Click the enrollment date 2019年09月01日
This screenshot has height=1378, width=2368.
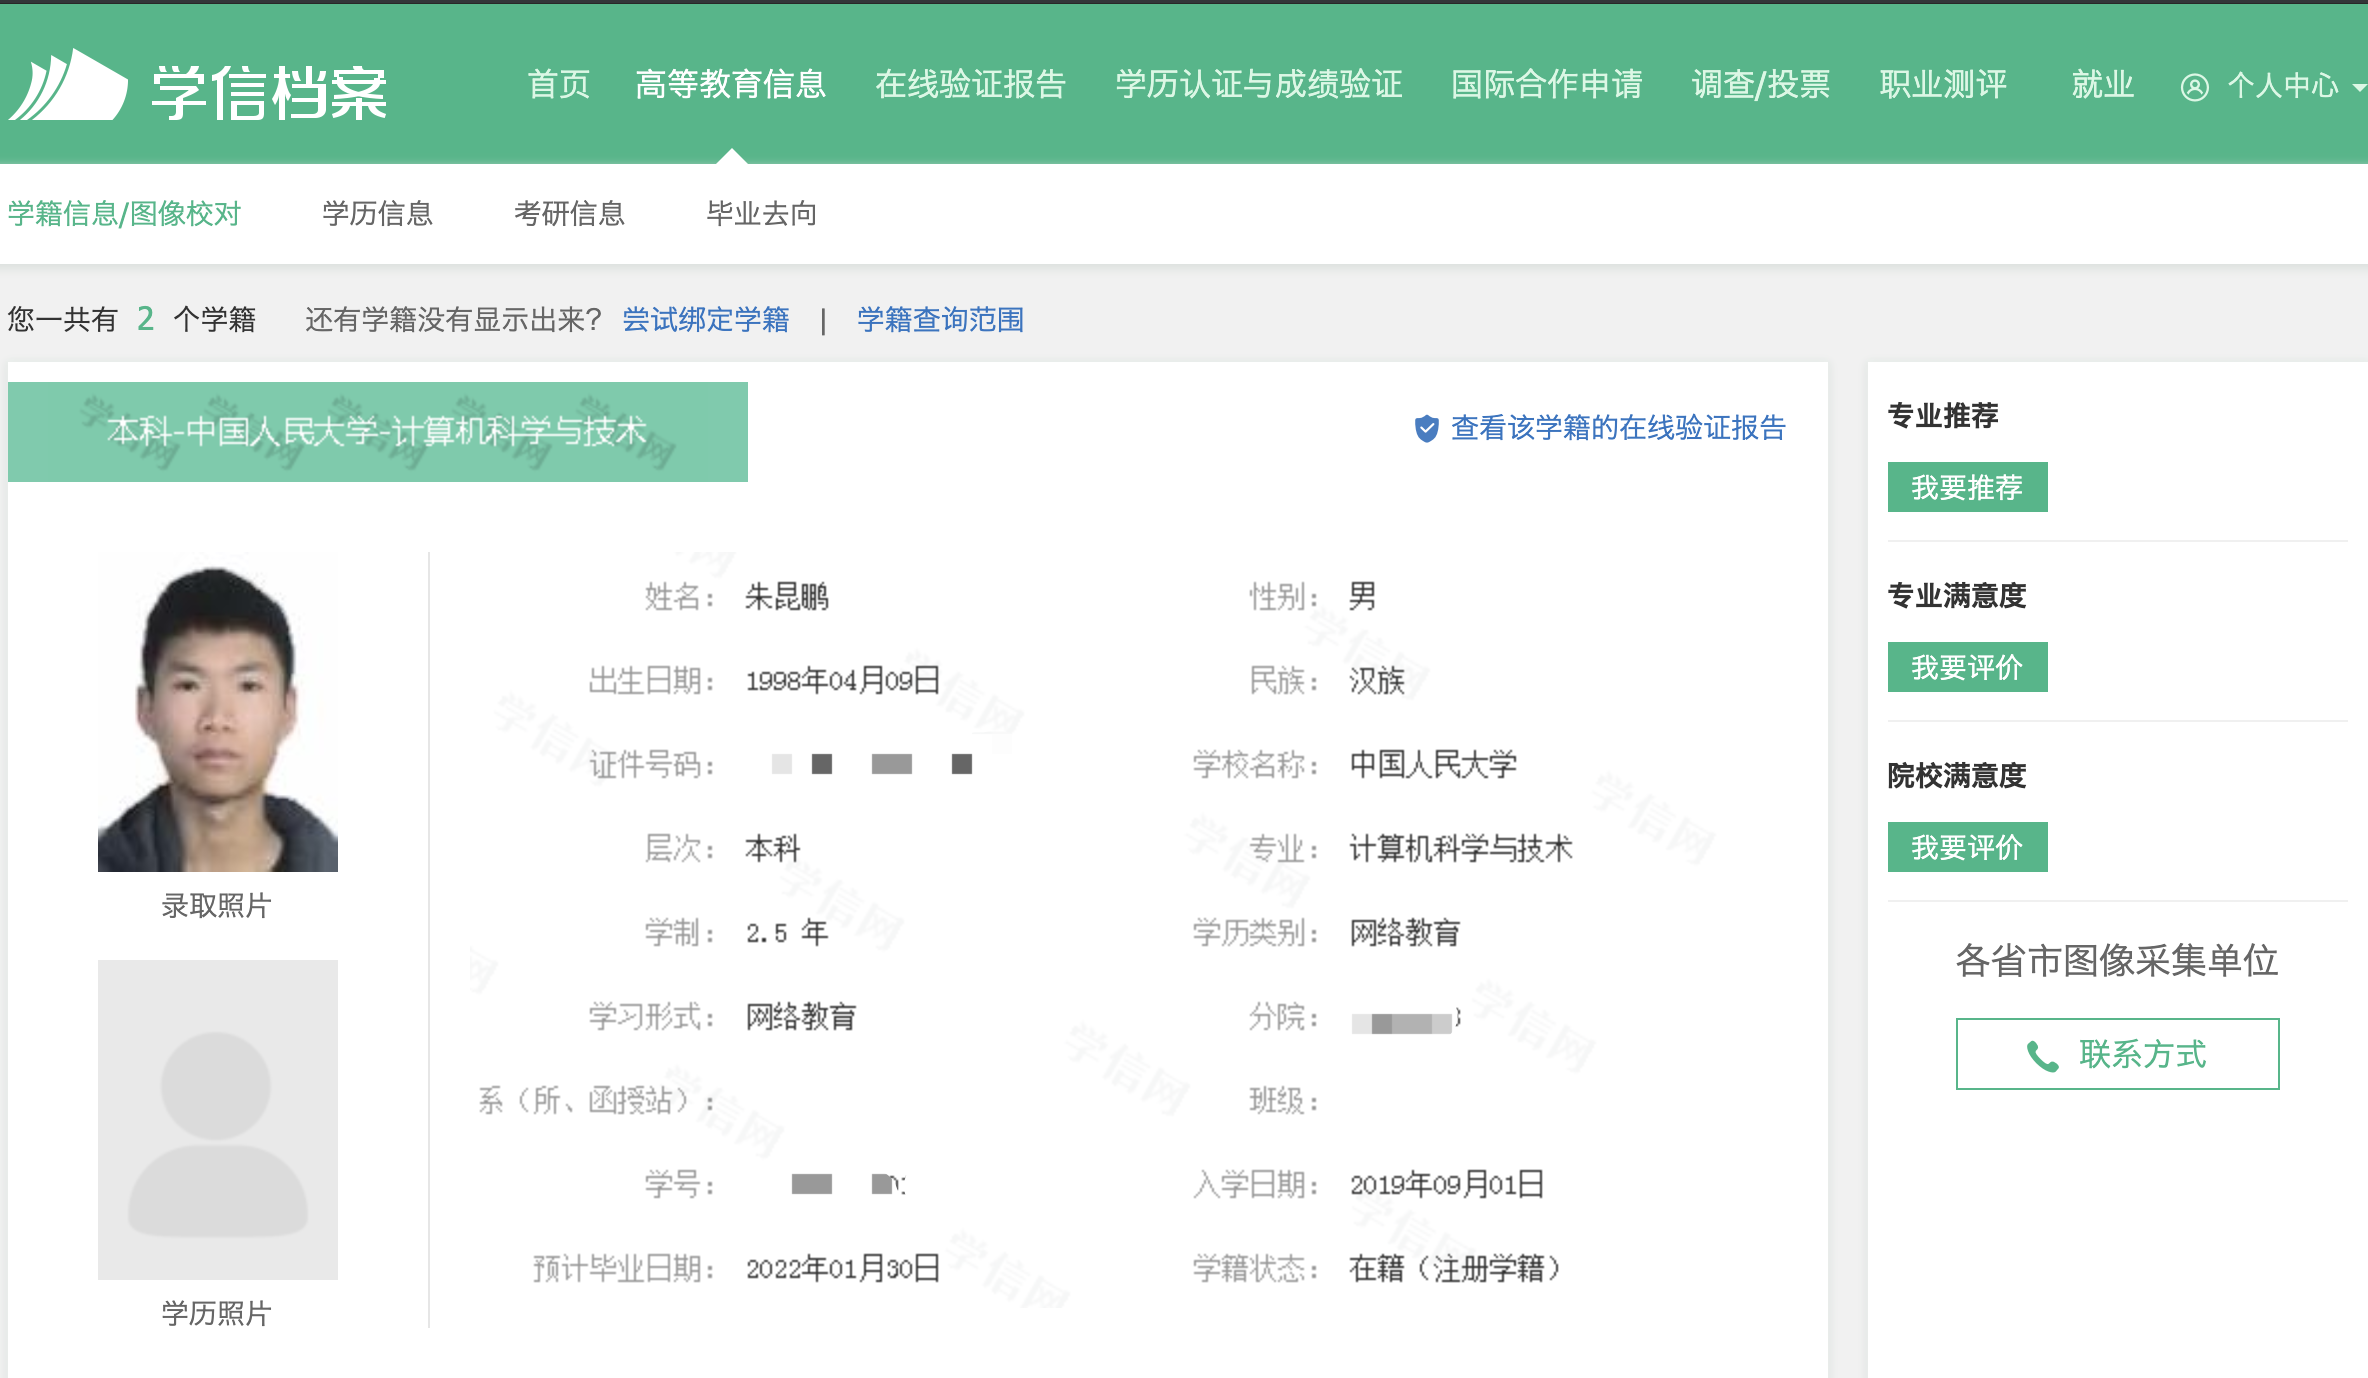[x=1447, y=1185]
